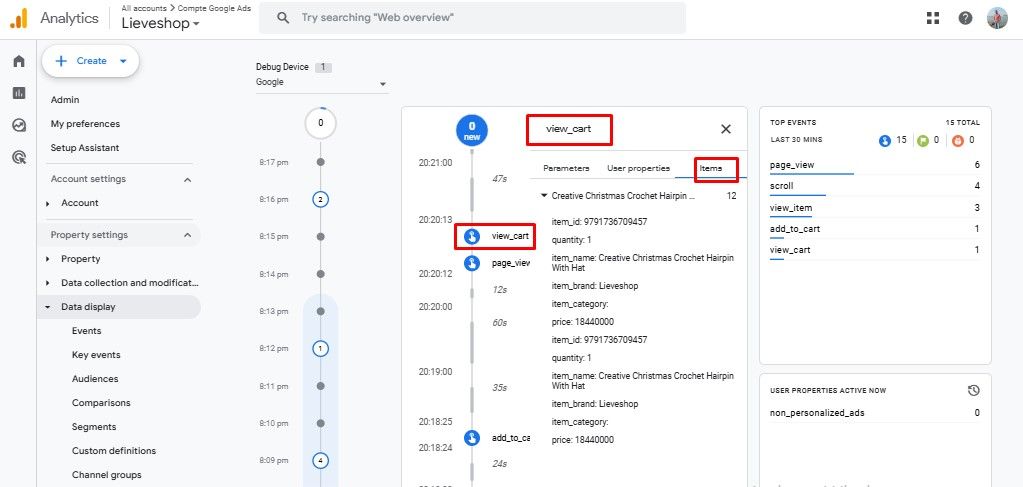Open the Advertising icon in left rail
The image size is (1023, 487).
(19, 157)
